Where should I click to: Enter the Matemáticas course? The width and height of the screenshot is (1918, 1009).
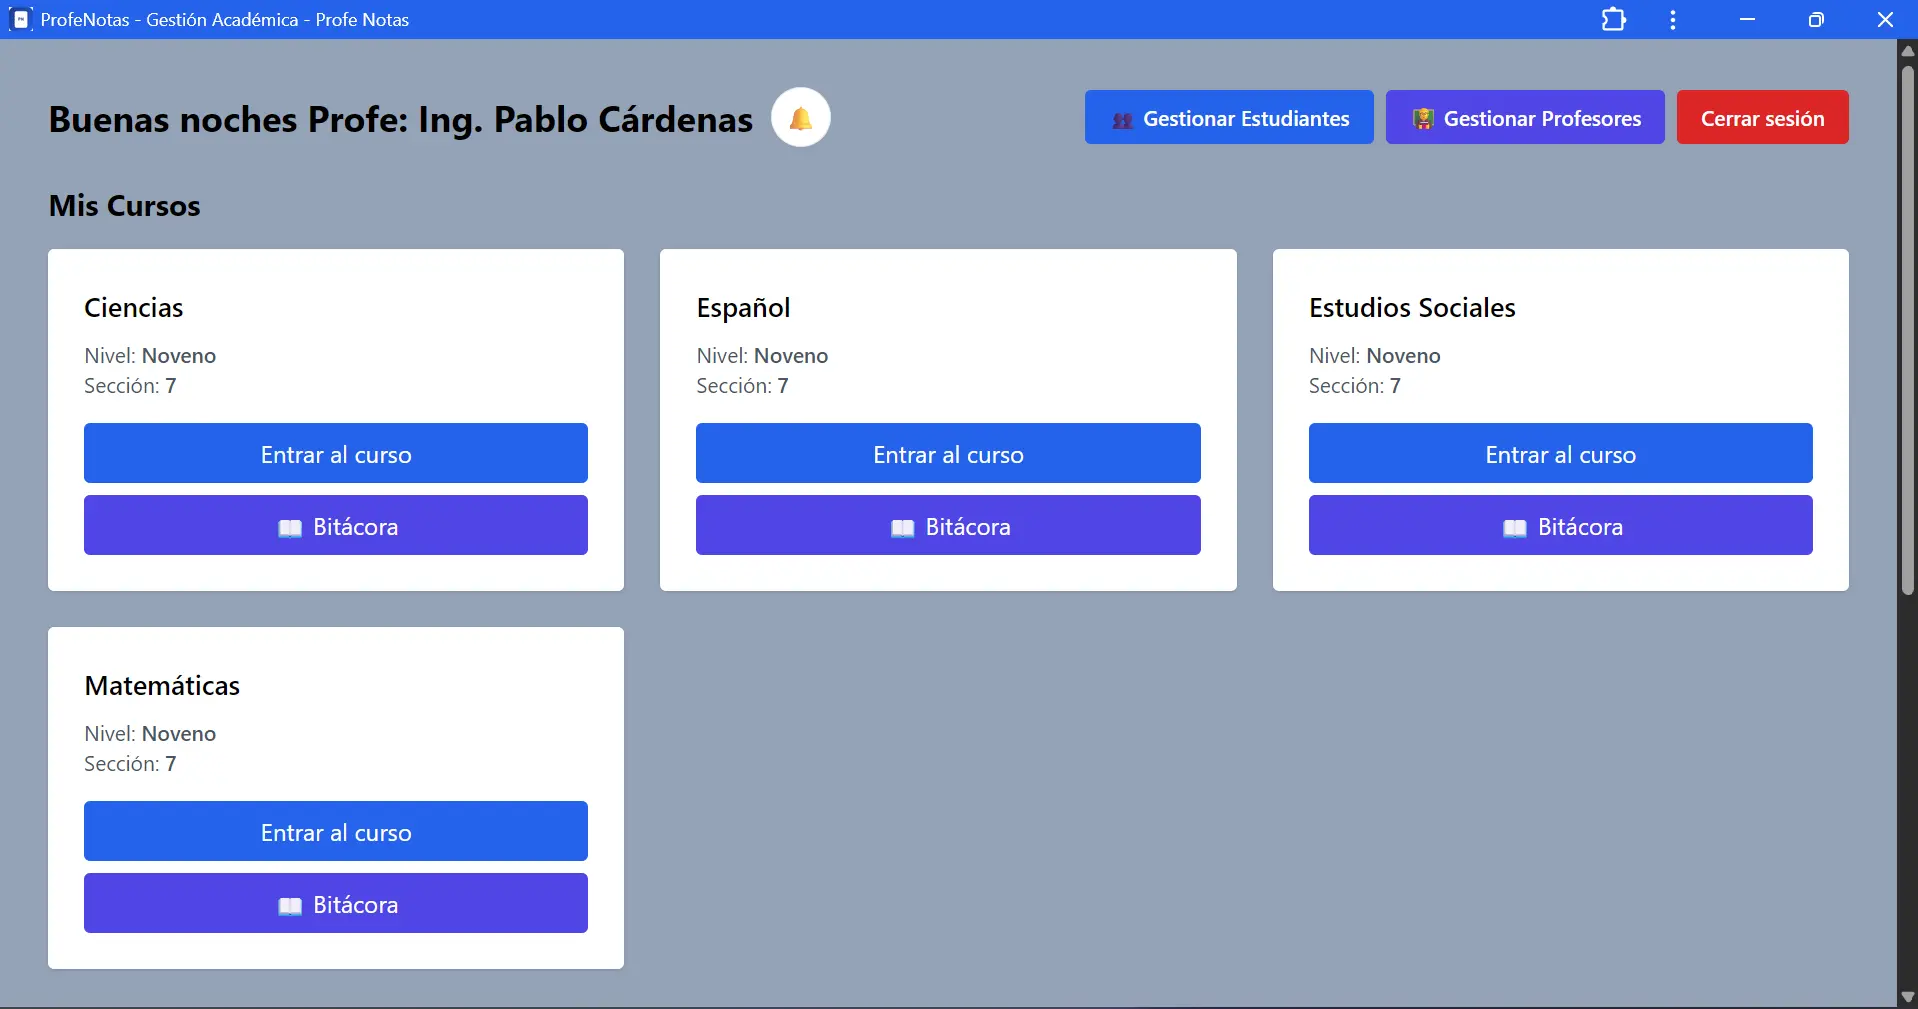tap(336, 831)
